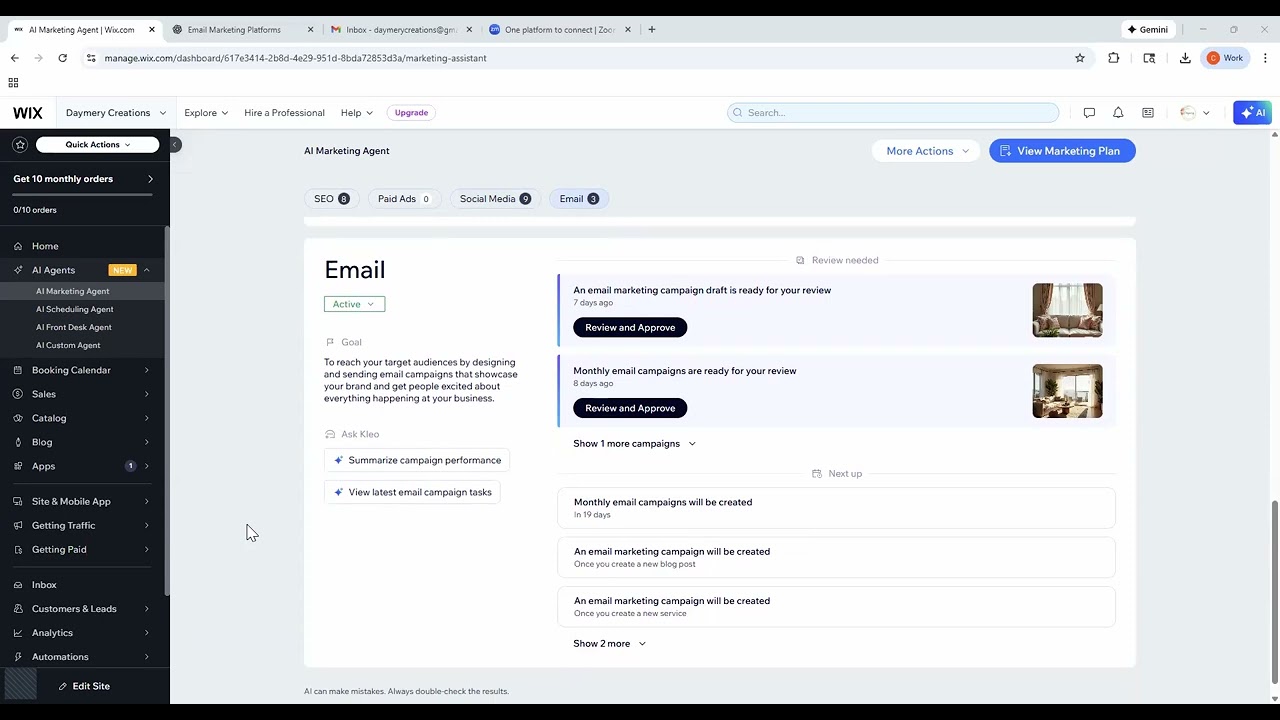1280x720 pixels.
Task: Click the browser back arrow
Action: tap(14, 58)
